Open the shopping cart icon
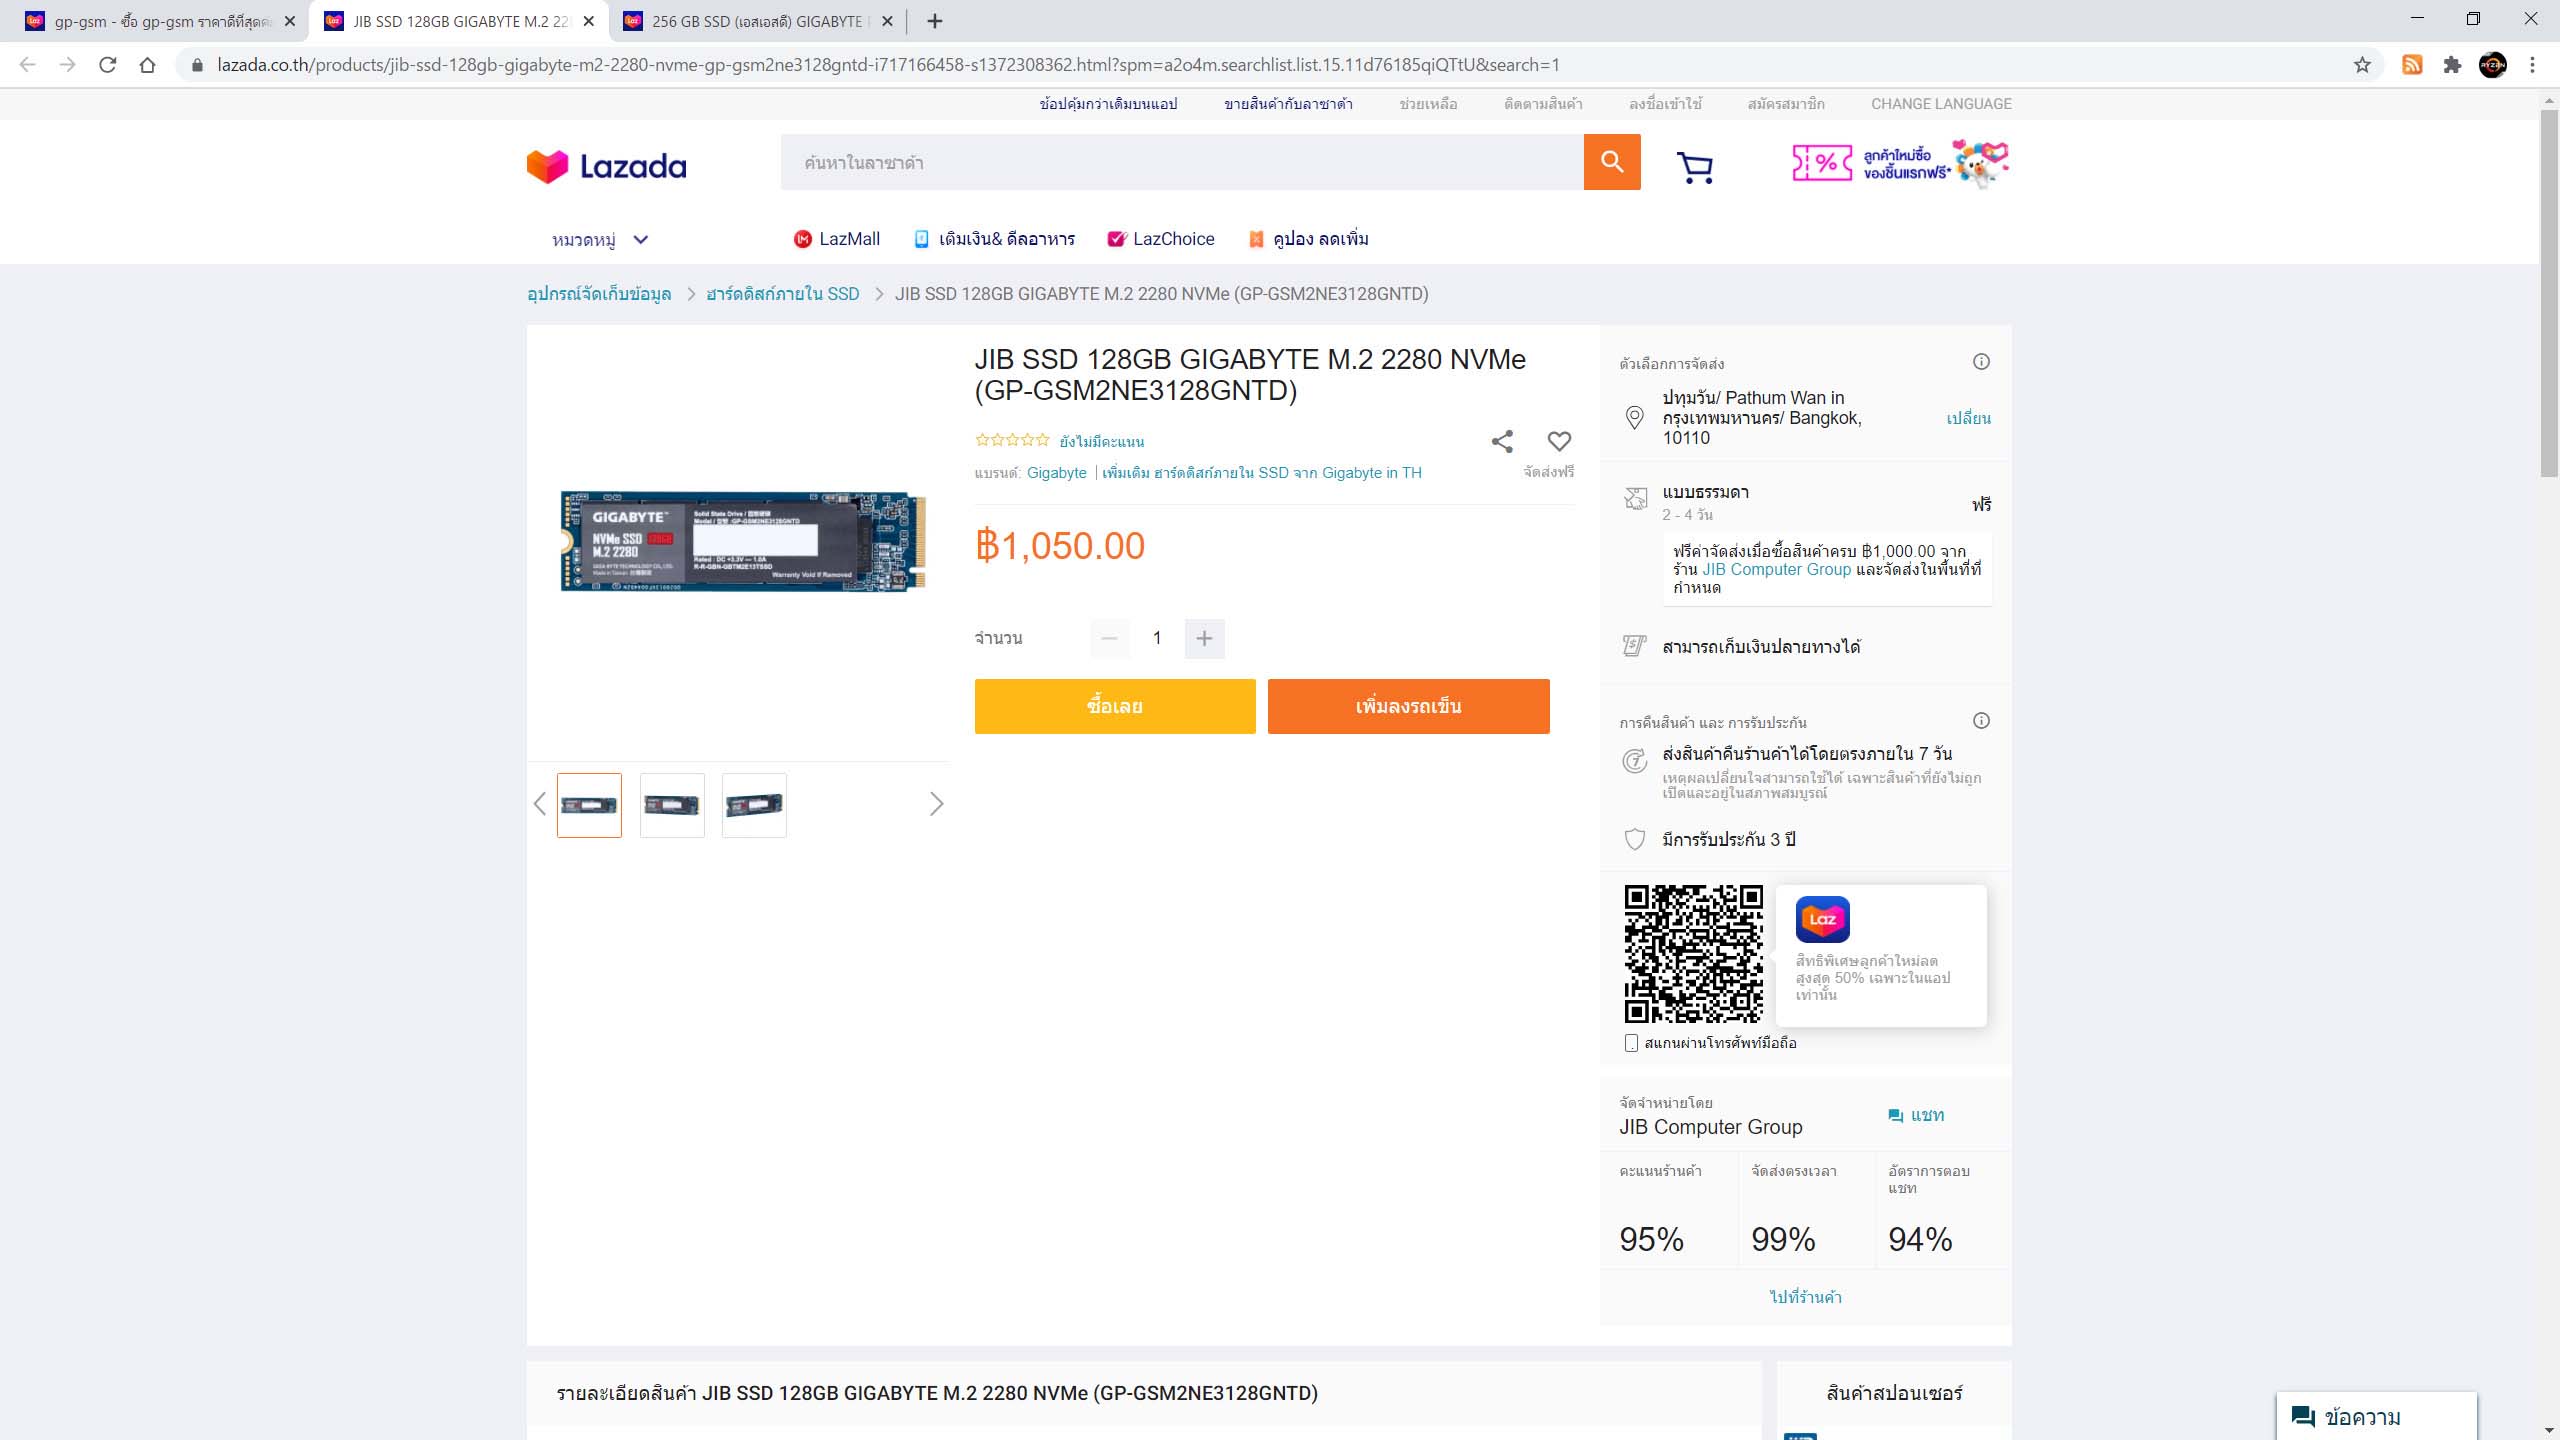This screenshot has width=2560, height=1440. (x=1695, y=167)
